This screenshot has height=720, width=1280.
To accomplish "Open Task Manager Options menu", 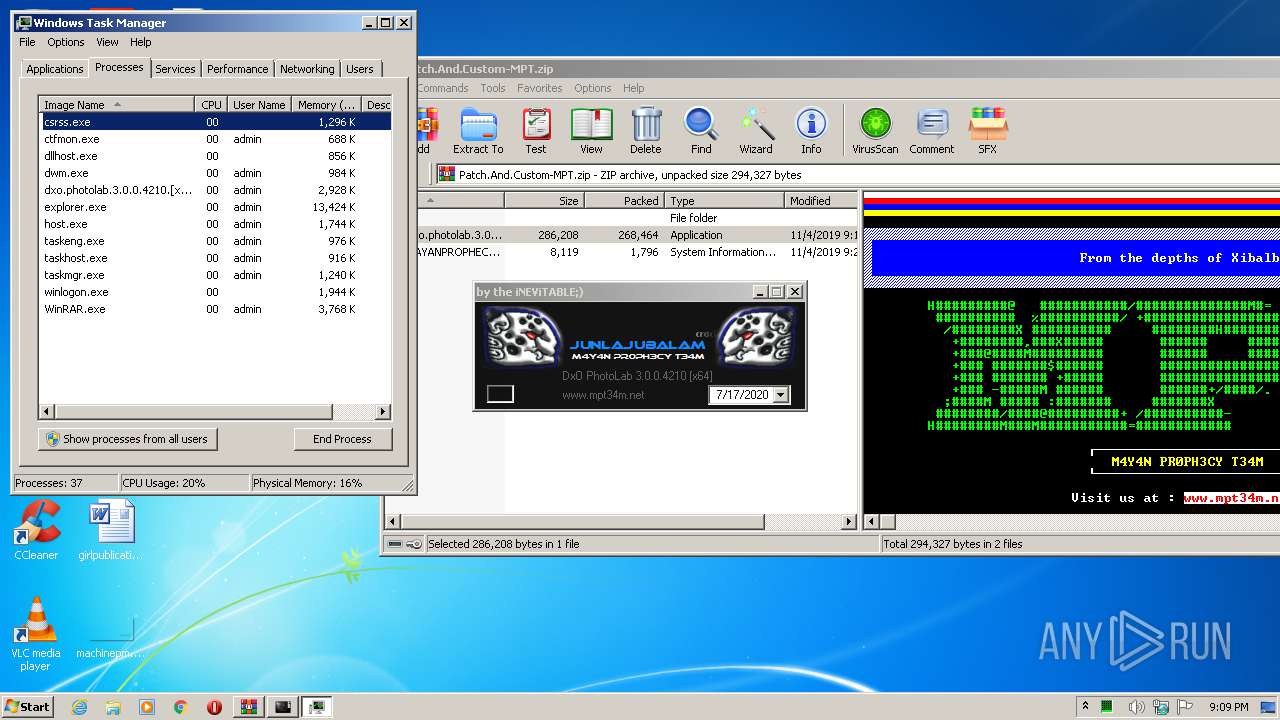I will tap(66, 42).
